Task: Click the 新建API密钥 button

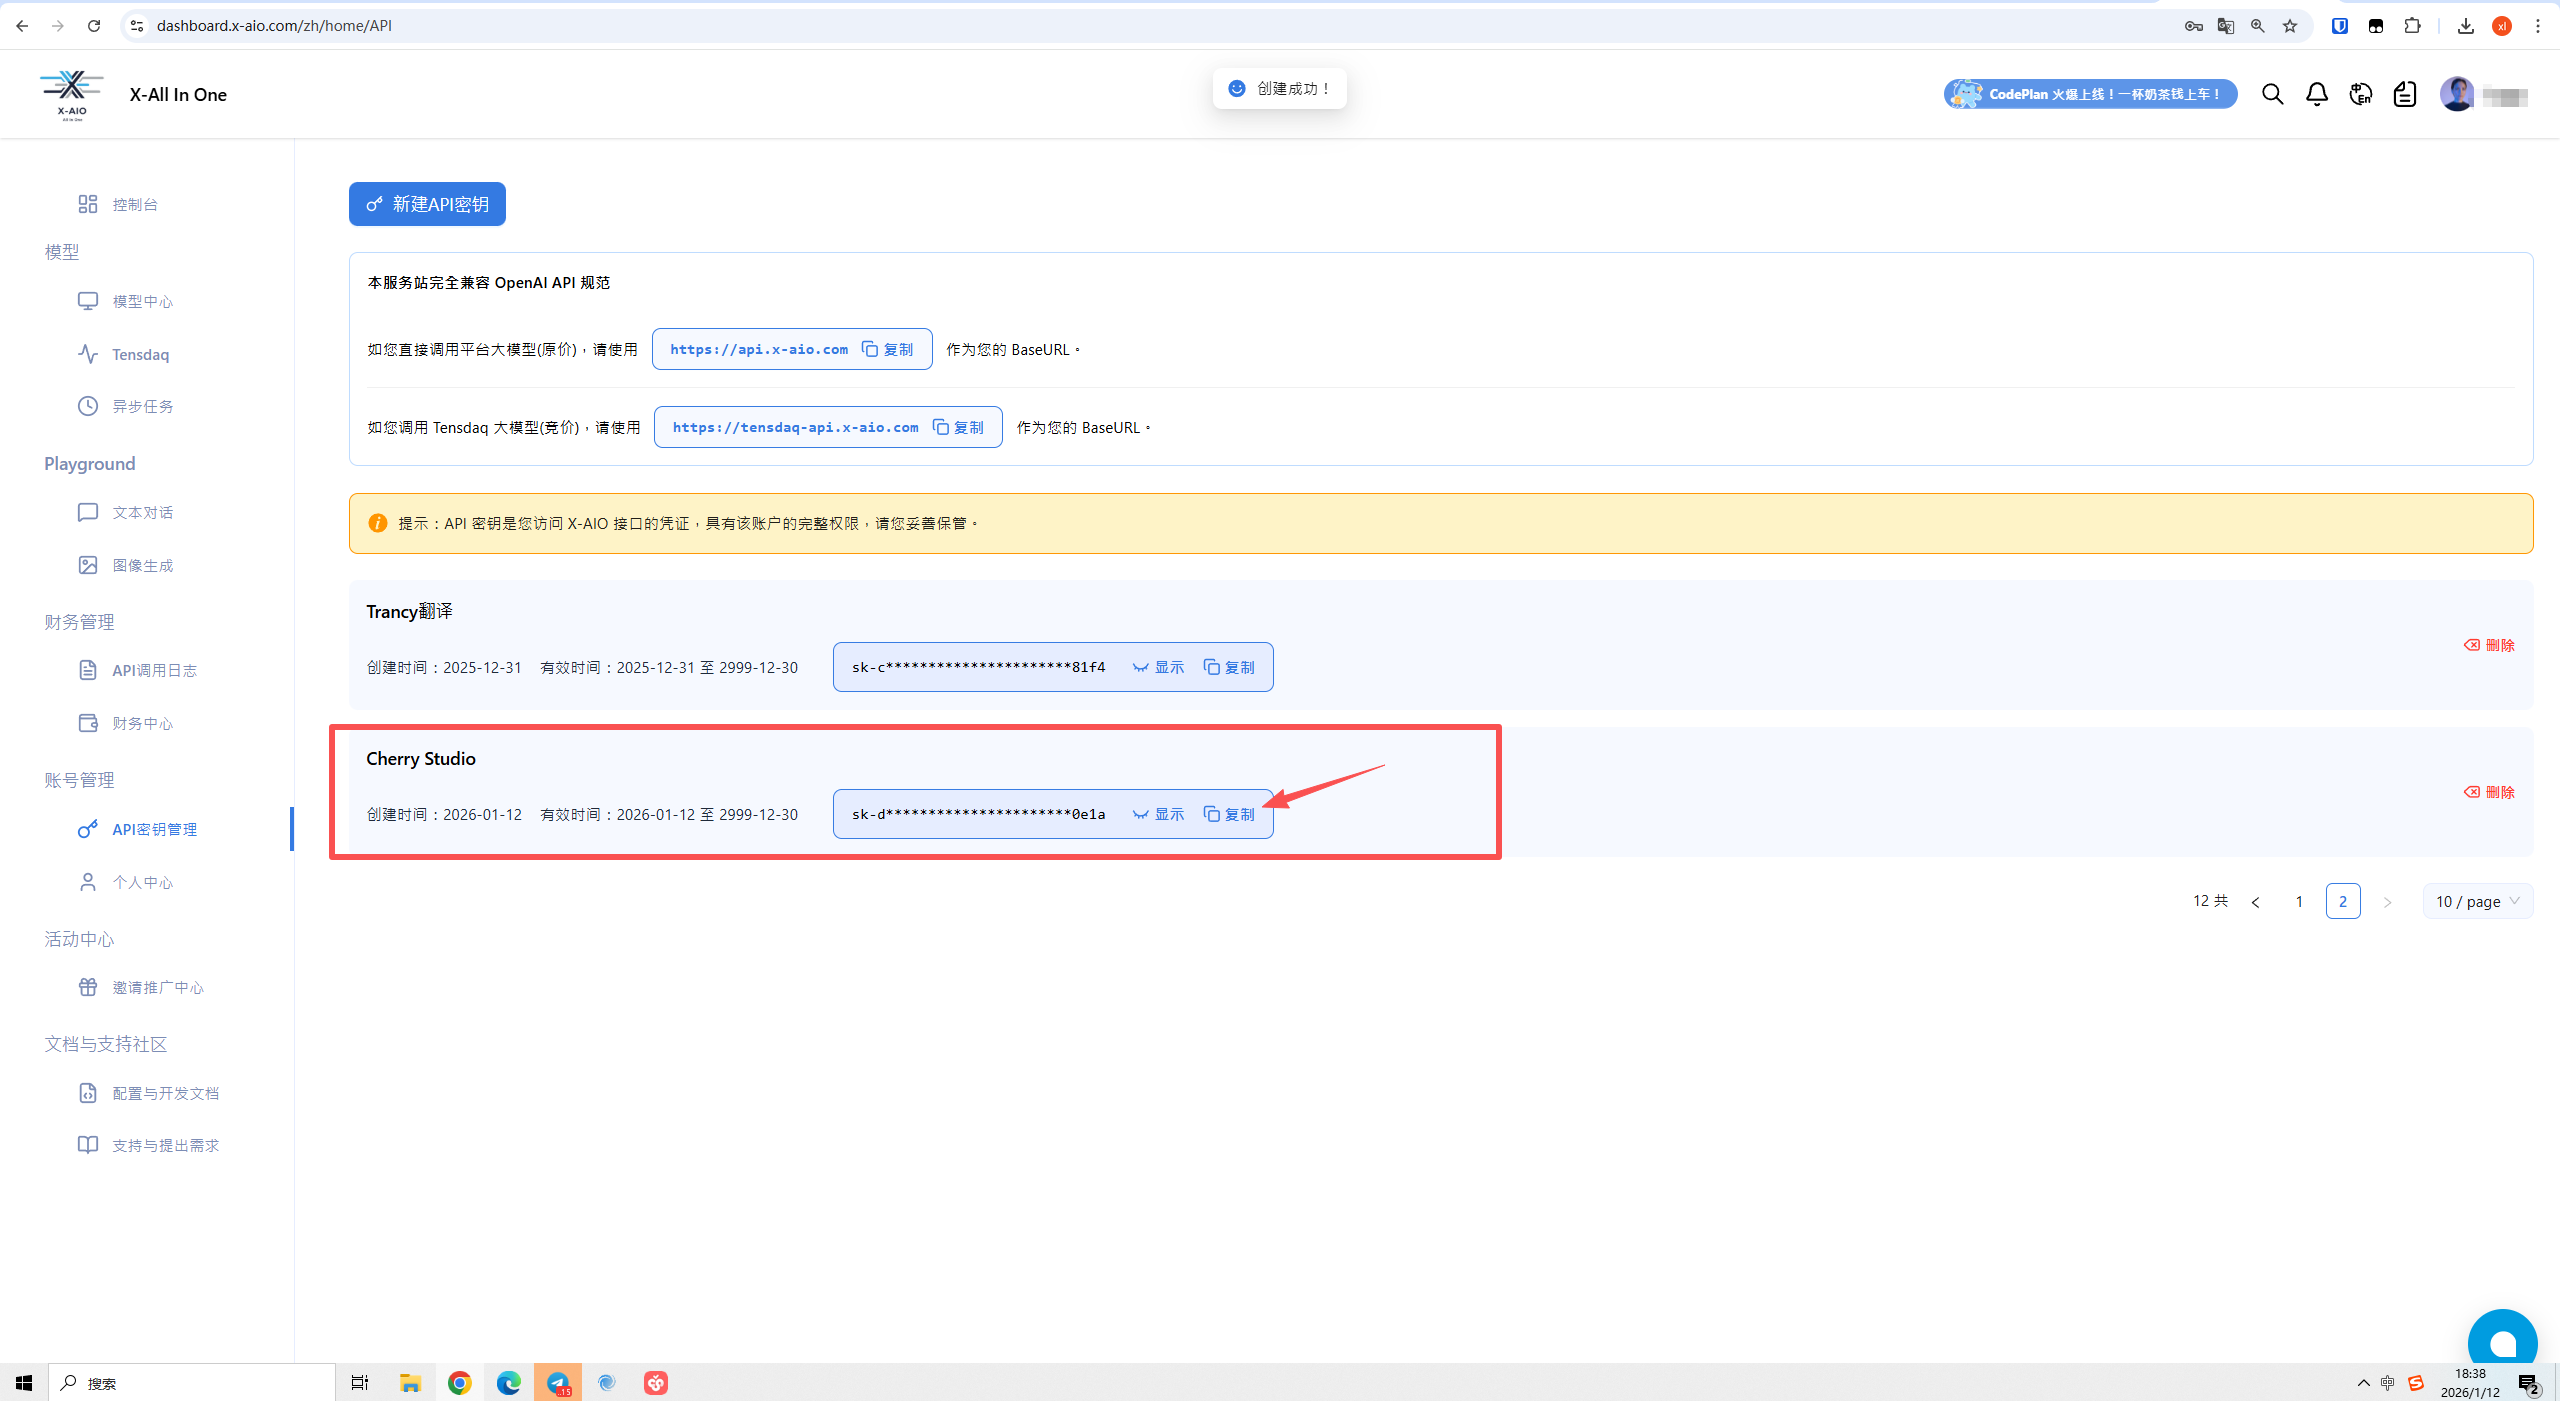Action: pyautogui.click(x=427, y=204)
